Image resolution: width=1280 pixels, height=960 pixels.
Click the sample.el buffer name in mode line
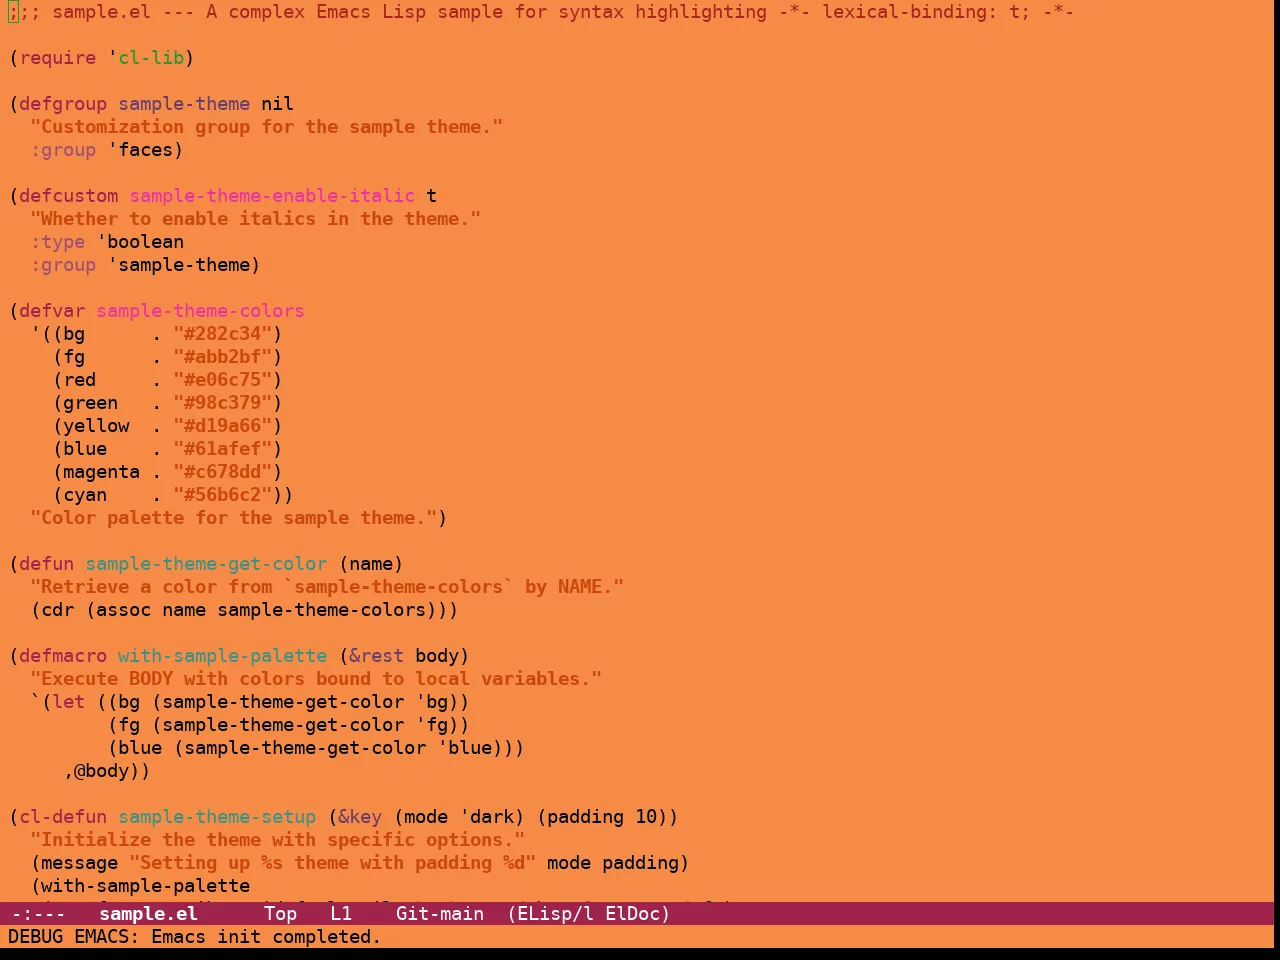point(148,913)
